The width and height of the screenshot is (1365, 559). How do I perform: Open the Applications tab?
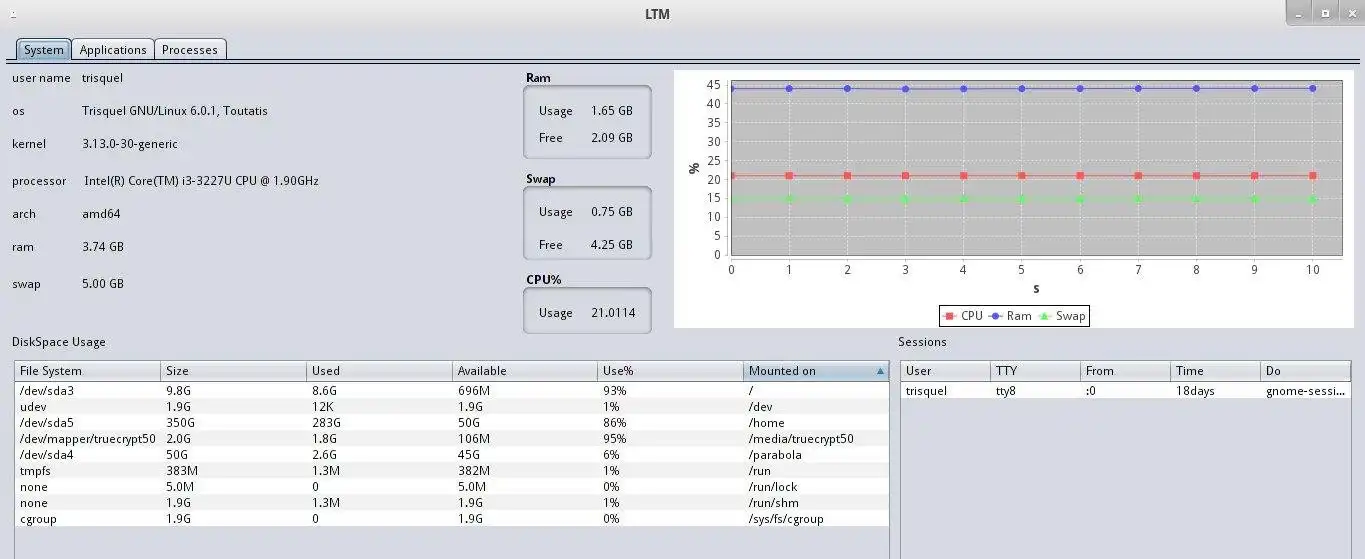pyautogui.click(x=113, y=50)
